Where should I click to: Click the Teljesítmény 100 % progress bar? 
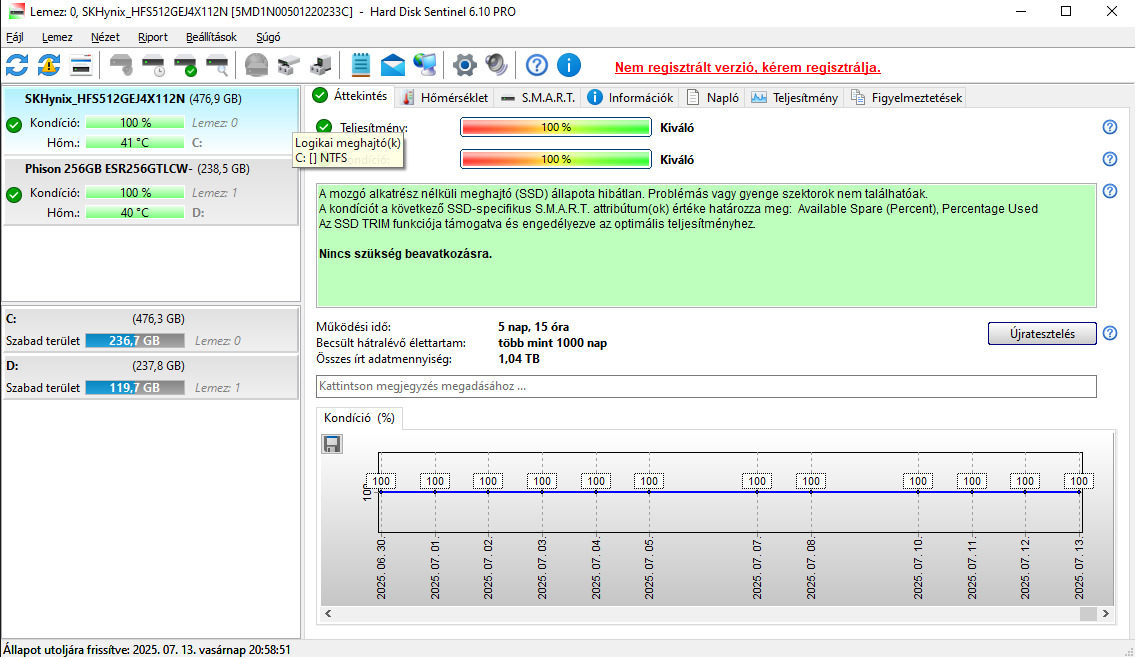(x=555, y=128)
